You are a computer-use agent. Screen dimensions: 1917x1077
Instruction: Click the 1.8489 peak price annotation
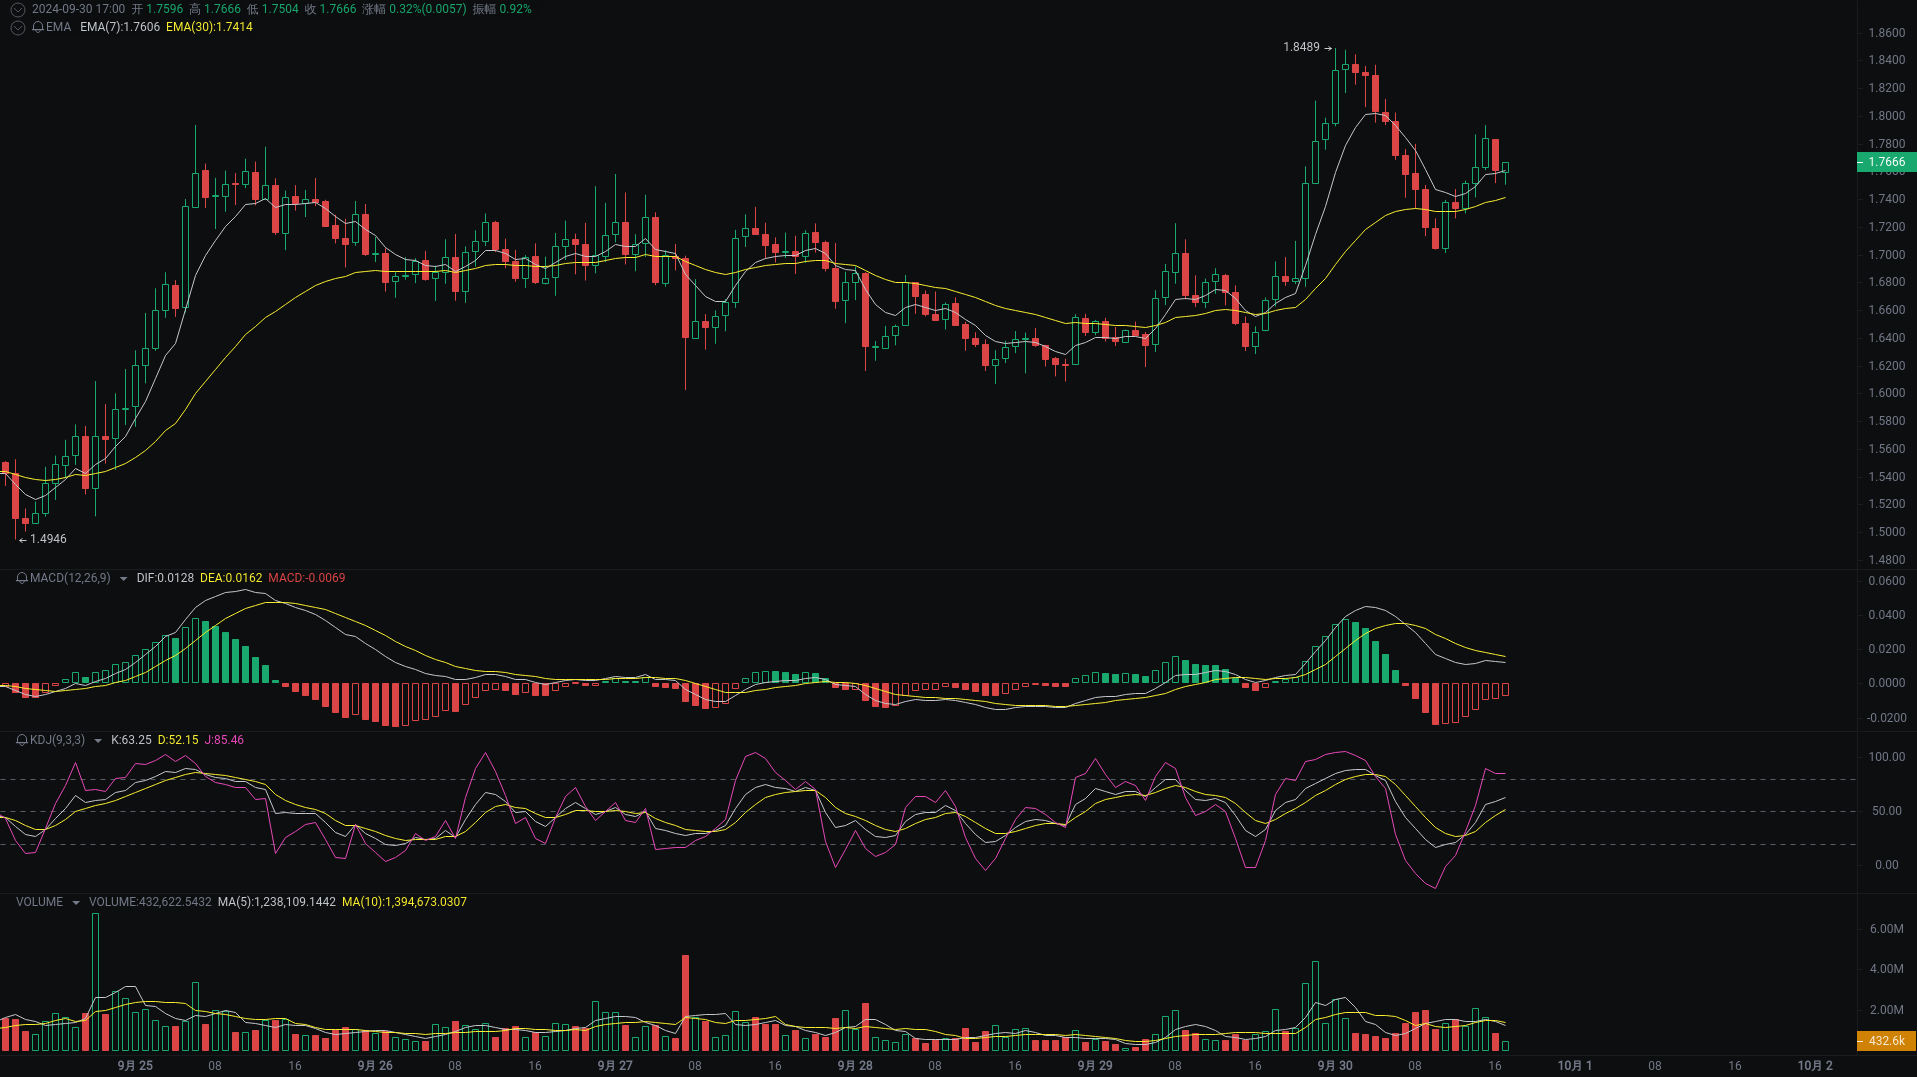point(1303,46)
